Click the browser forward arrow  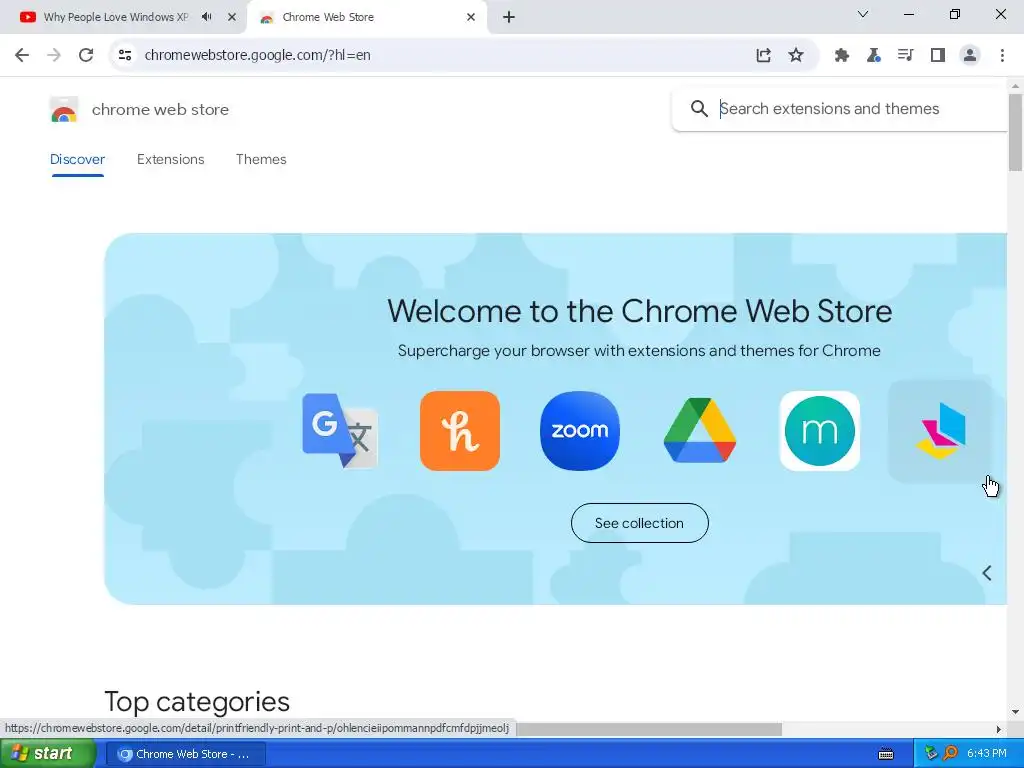tap(54, 55)
